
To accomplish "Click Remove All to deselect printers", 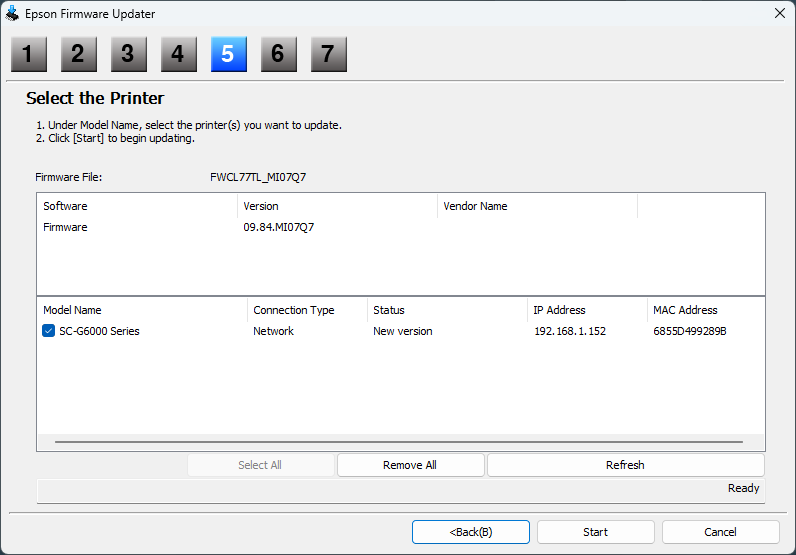I will (410, 465).
